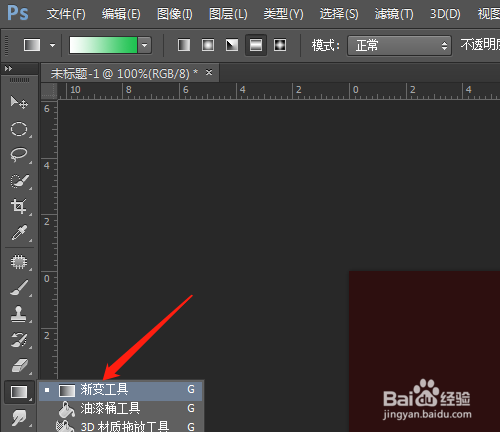Viewport: 500px width, 432px height.
Task: Click the ruler origin corner box
Action: click(x=49, y=91)
